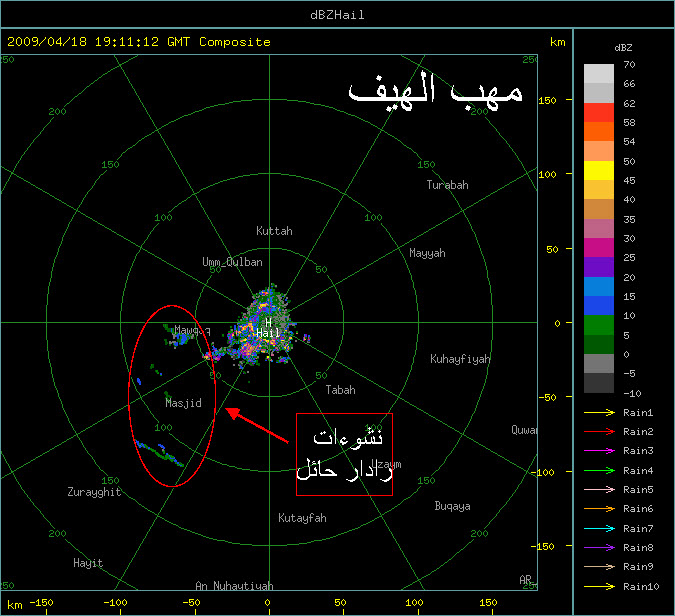Click the -150 tick on bottom km axis

tap(42, 602)
